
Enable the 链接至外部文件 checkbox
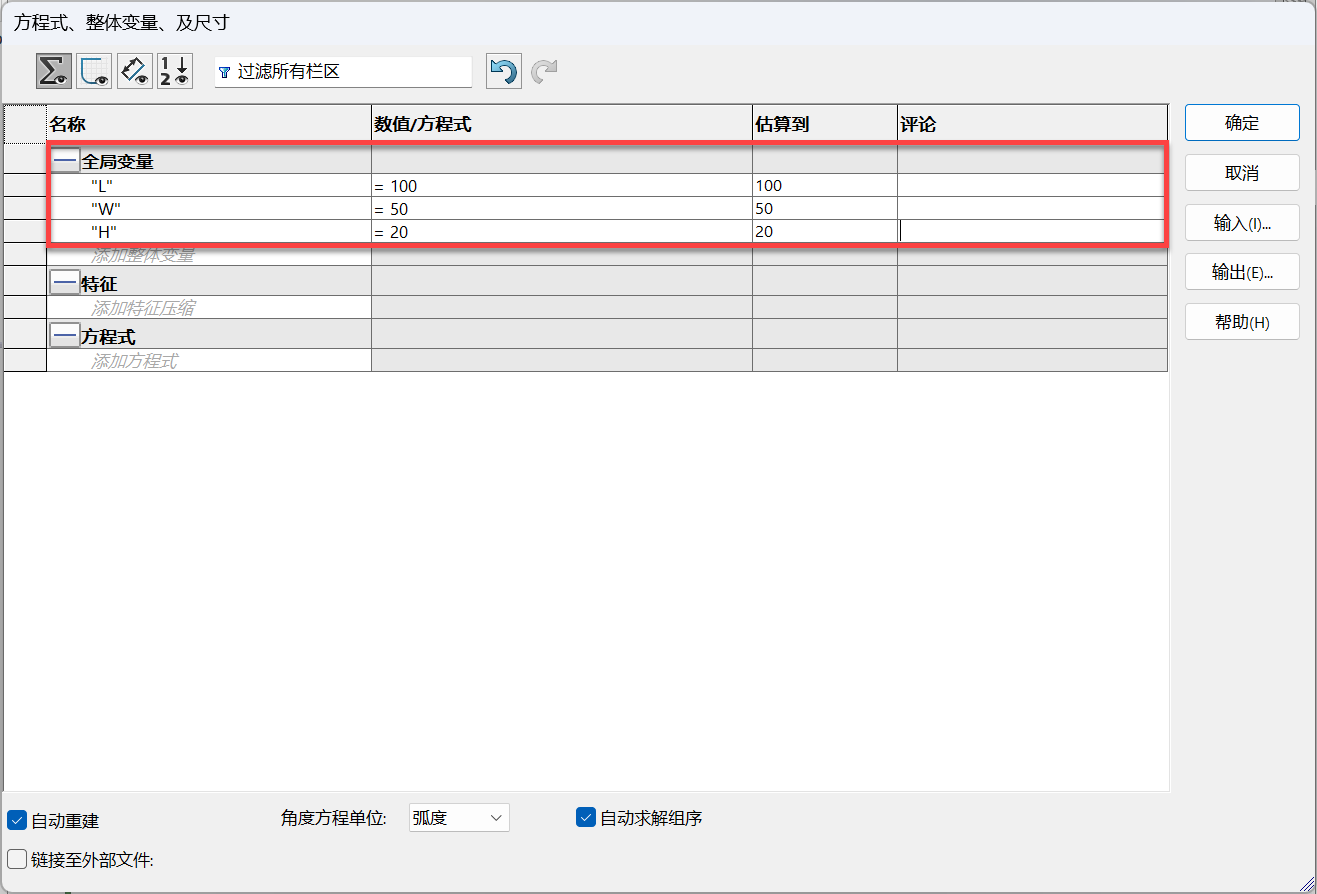(x=17, y=859)
